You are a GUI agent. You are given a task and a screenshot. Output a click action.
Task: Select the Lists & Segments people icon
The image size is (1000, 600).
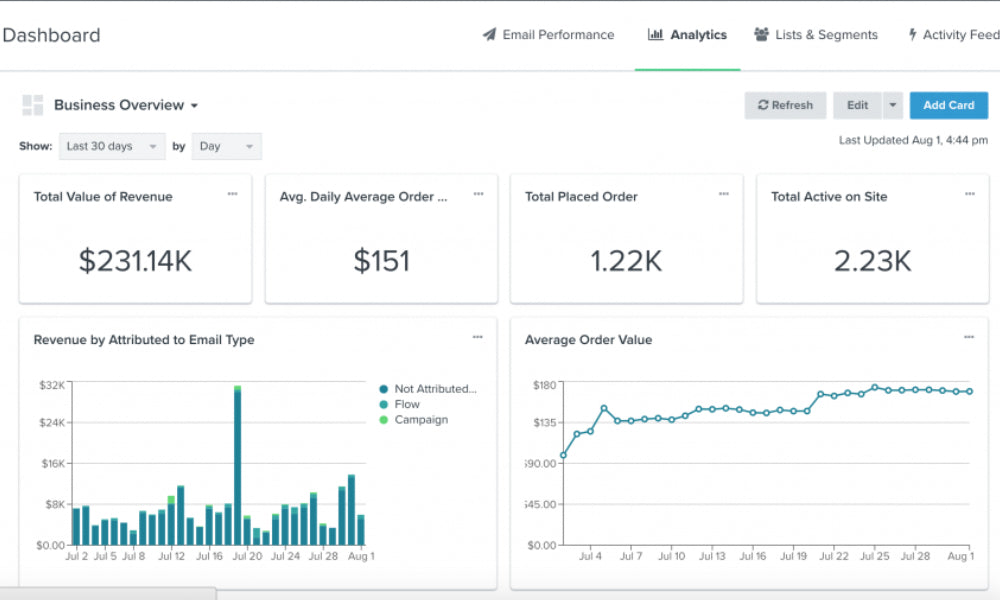(x=761, y=34)
